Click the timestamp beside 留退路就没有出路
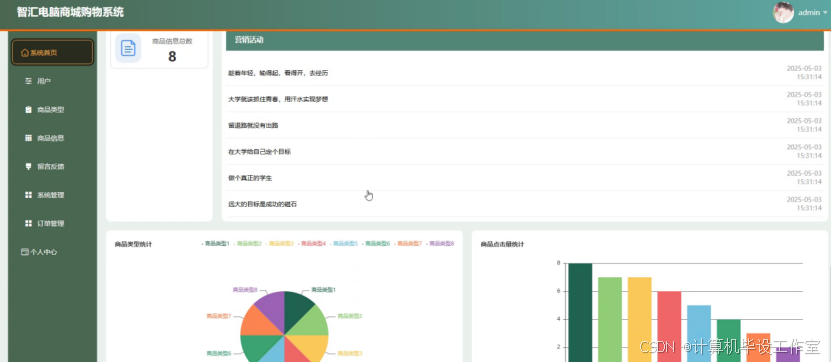The image size is (832, 363). [x=804, y=125]
